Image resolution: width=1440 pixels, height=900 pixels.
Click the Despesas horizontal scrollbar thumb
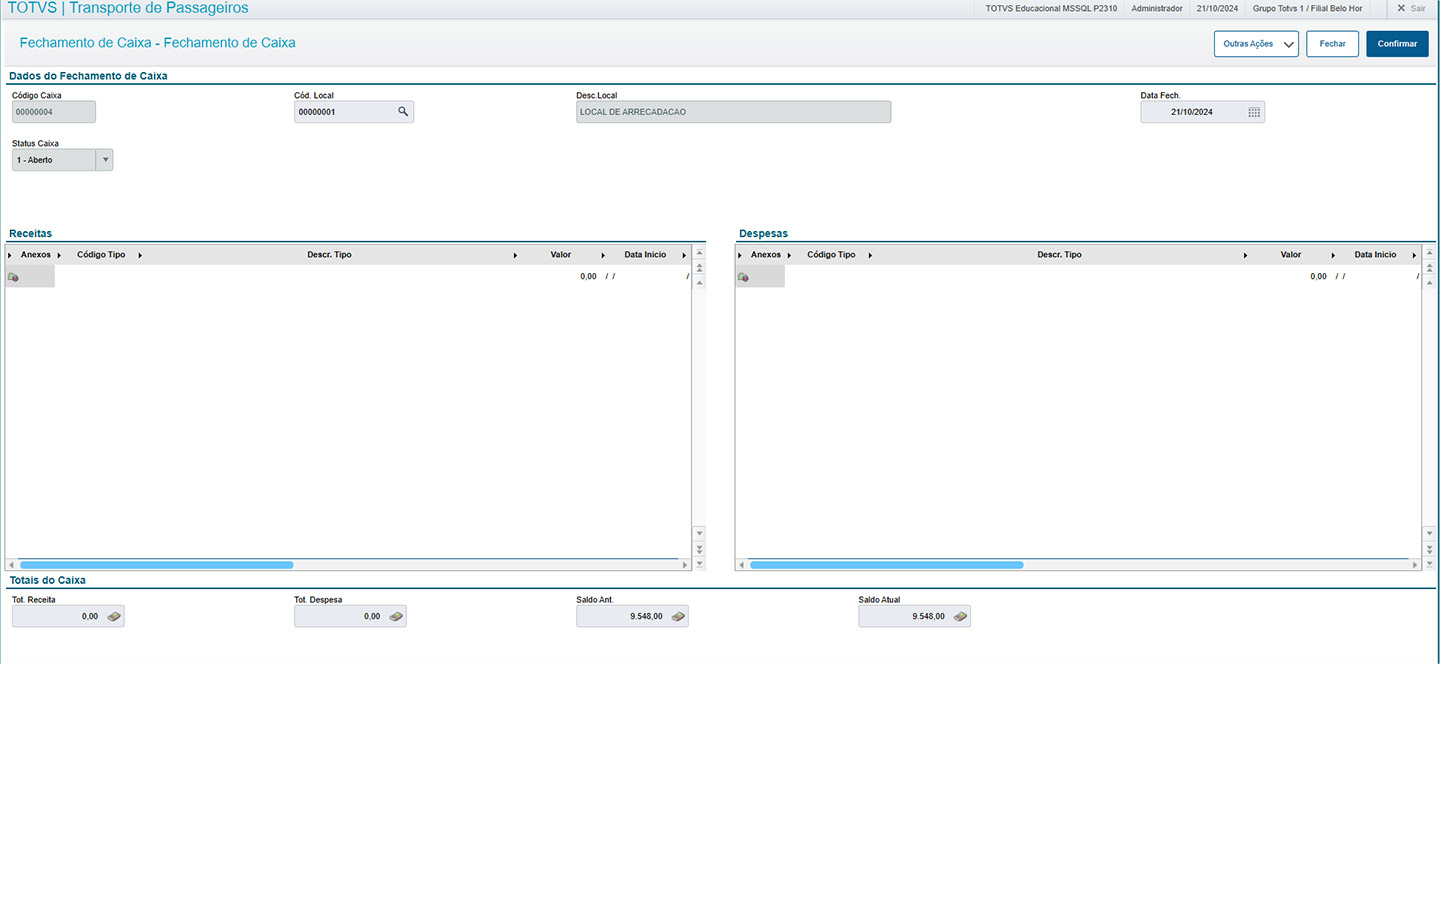(886, 565)
